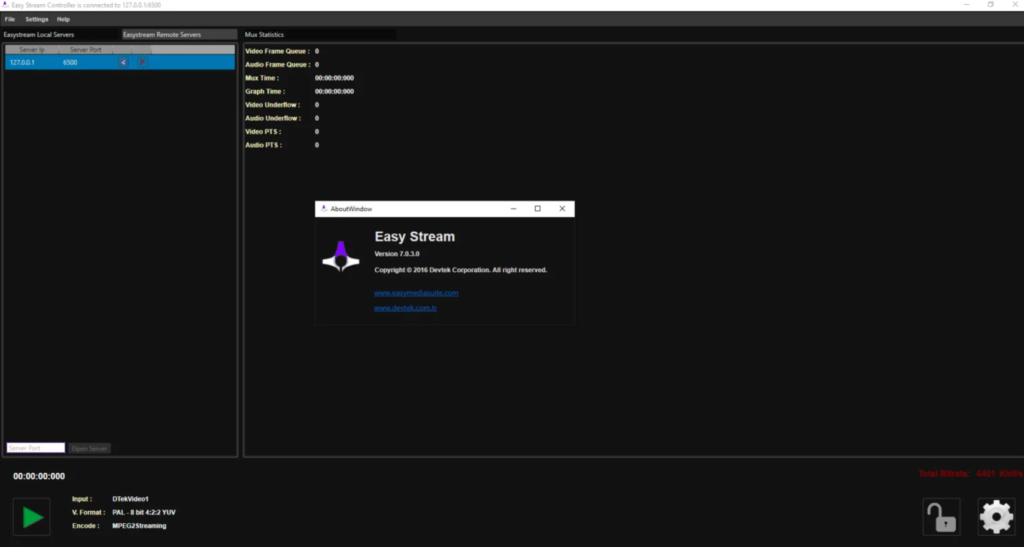Viewport: 1024px width, 547px height.
Task: Click the unlocked padlock icon
Action: coord(940,517)
